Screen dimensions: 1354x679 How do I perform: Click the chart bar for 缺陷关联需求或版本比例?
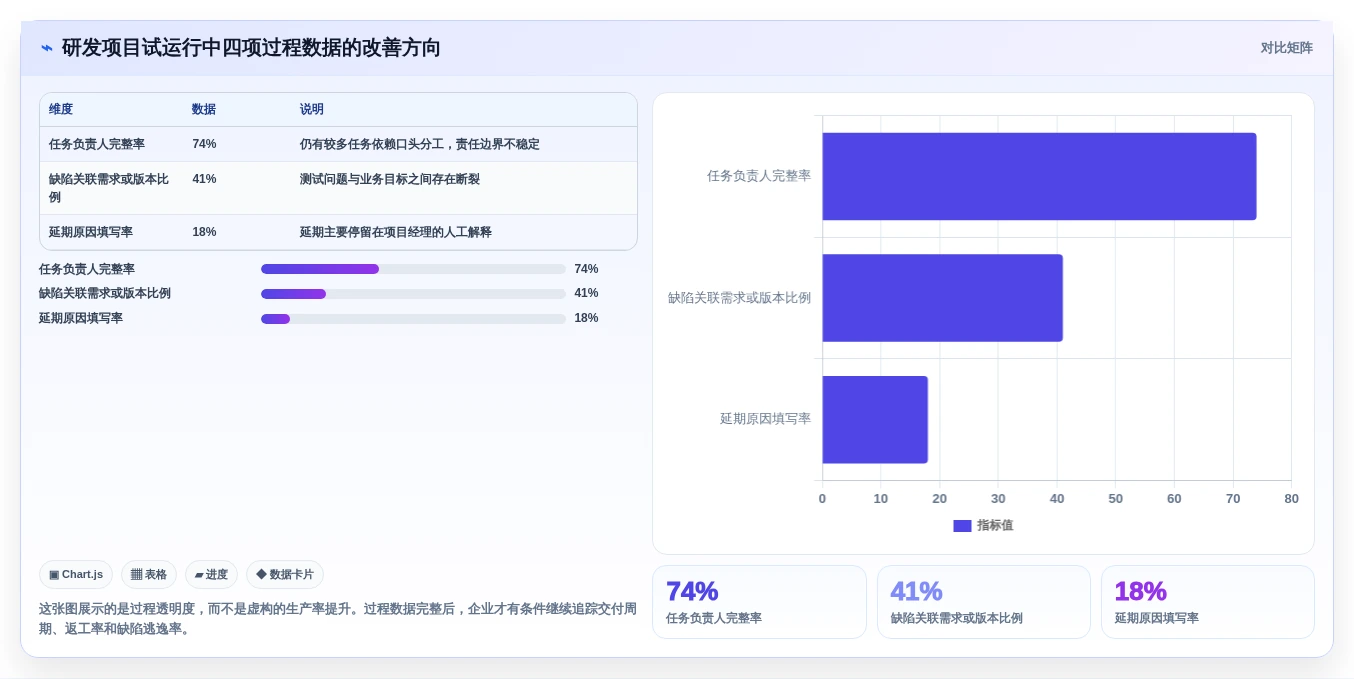942,298
